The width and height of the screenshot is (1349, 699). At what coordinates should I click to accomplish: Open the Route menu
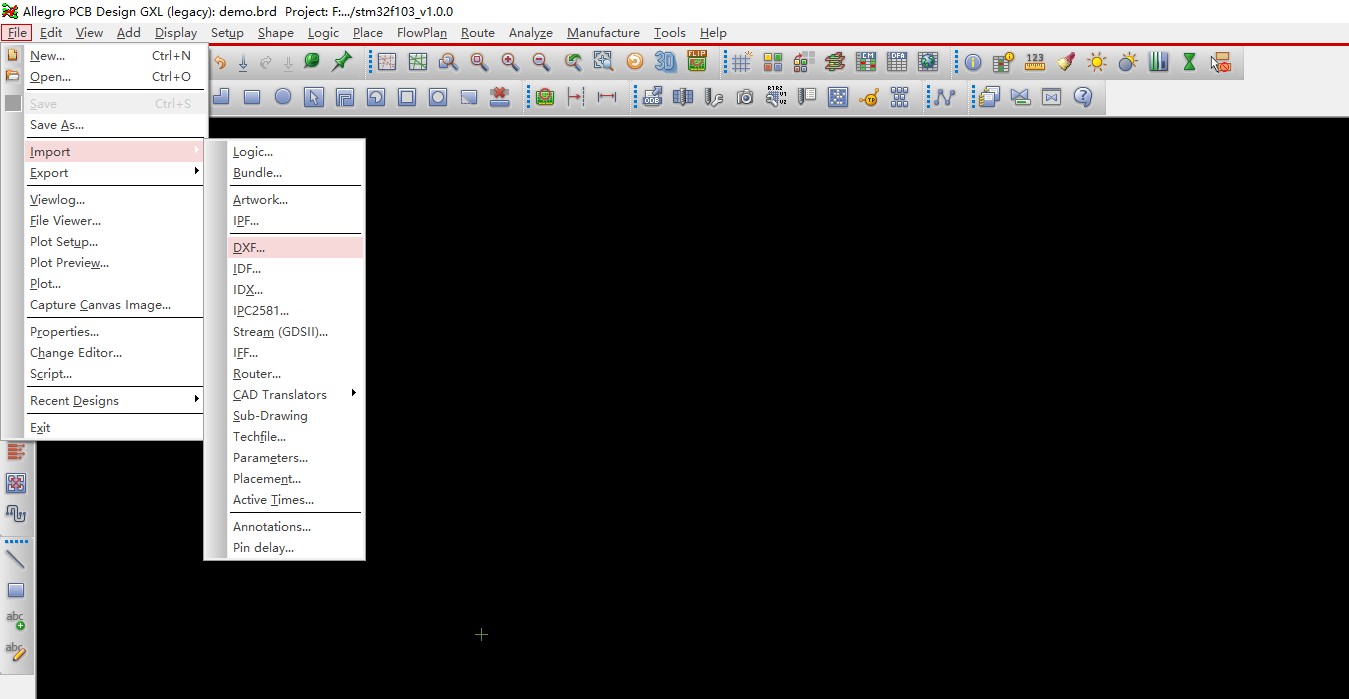478,33
